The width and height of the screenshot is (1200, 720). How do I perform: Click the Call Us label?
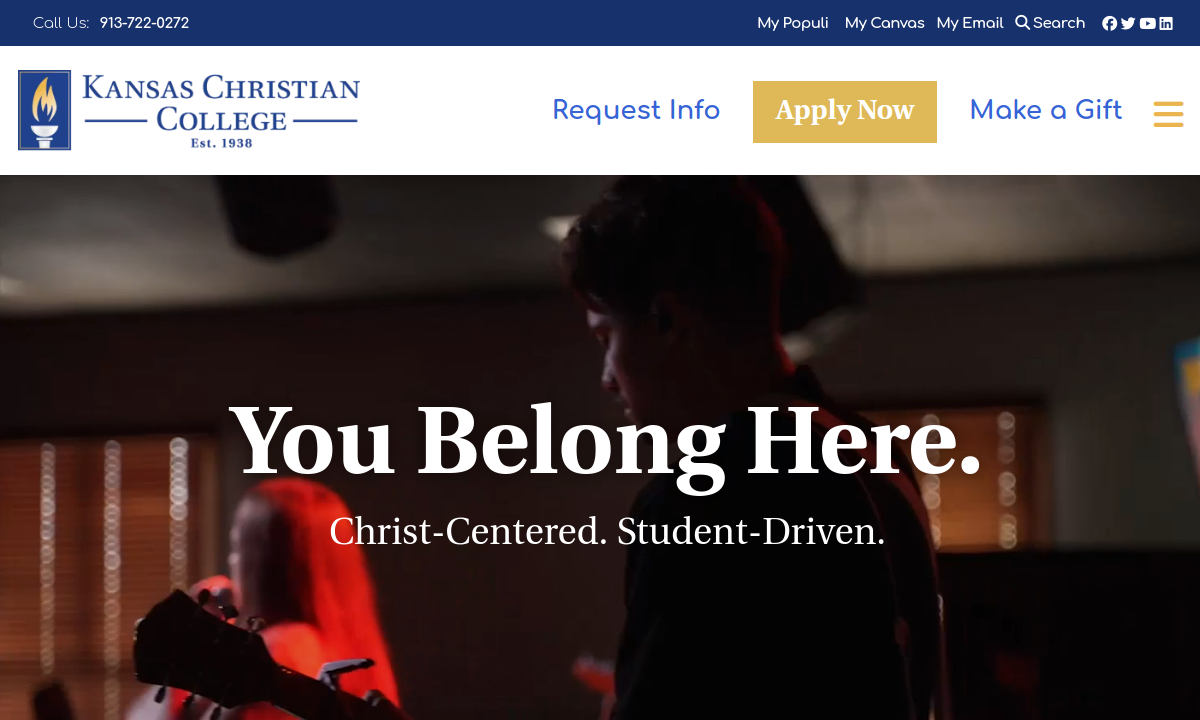point(61,23)
